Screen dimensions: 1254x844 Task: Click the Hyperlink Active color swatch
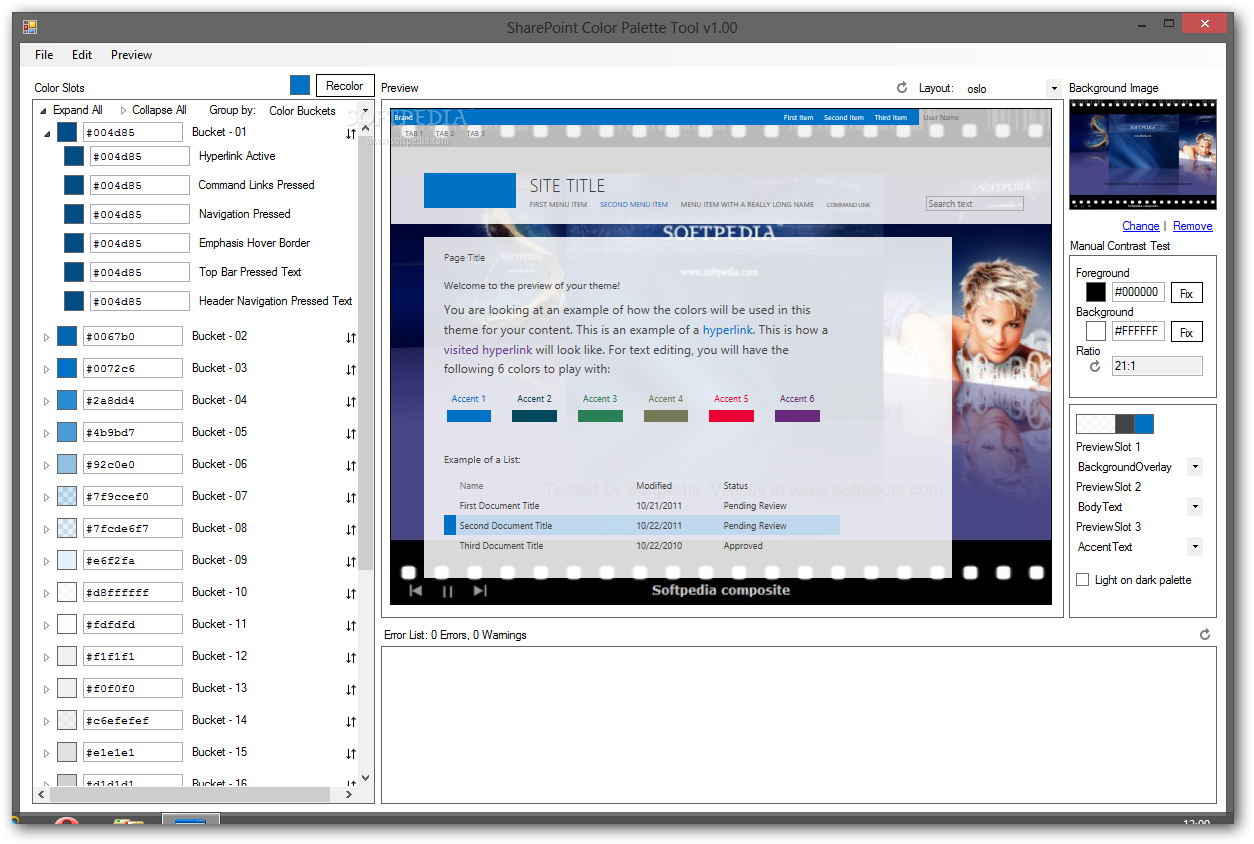74,156
